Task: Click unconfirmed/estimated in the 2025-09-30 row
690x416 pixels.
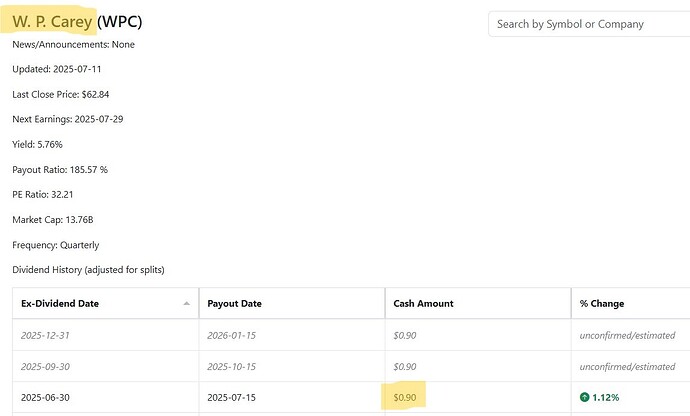Action: 628,367
